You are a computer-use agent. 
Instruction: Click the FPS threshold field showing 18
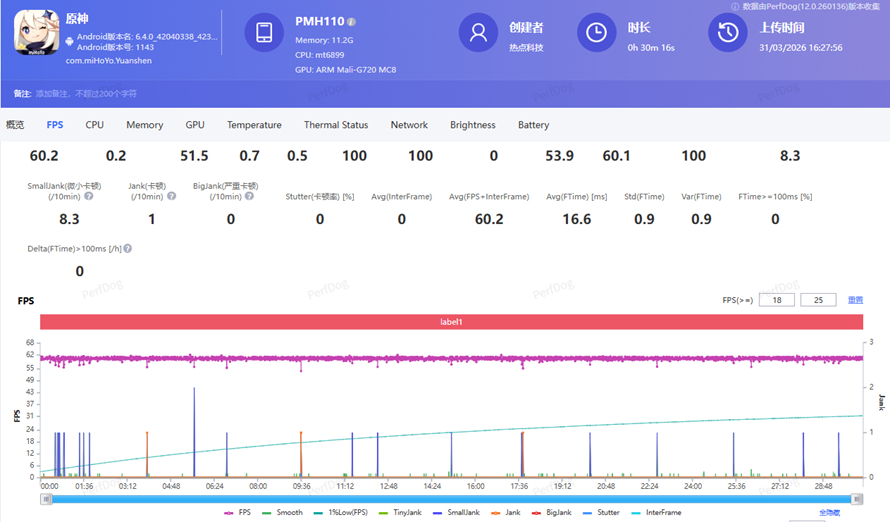[x=777, y=300]
